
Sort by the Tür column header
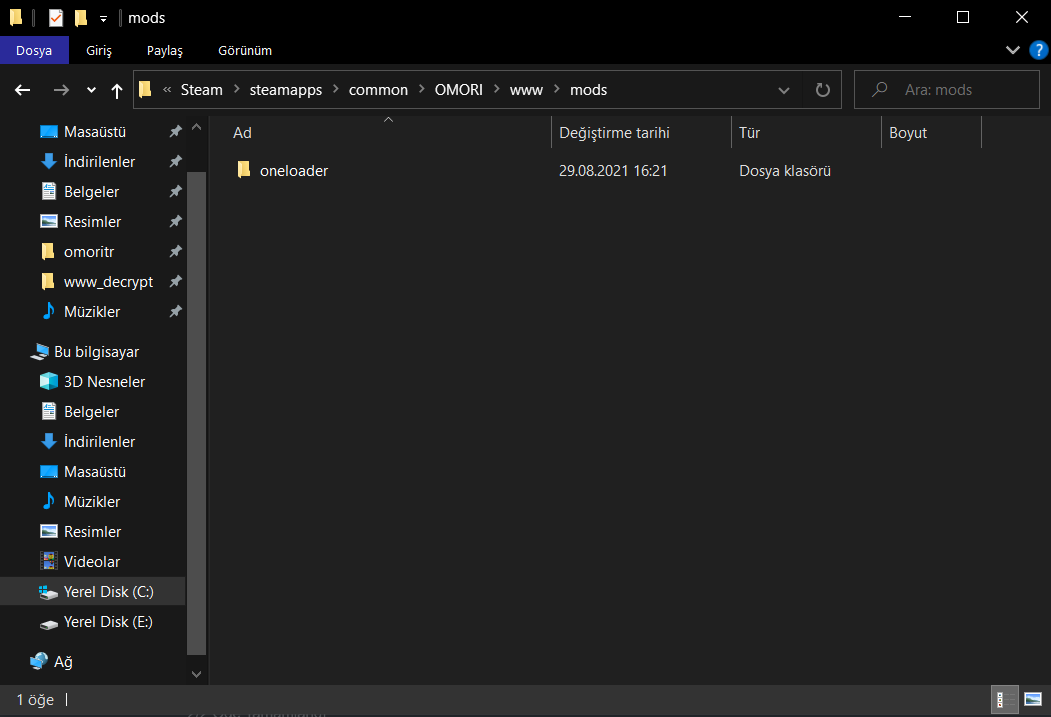click(x=806, y=133)
